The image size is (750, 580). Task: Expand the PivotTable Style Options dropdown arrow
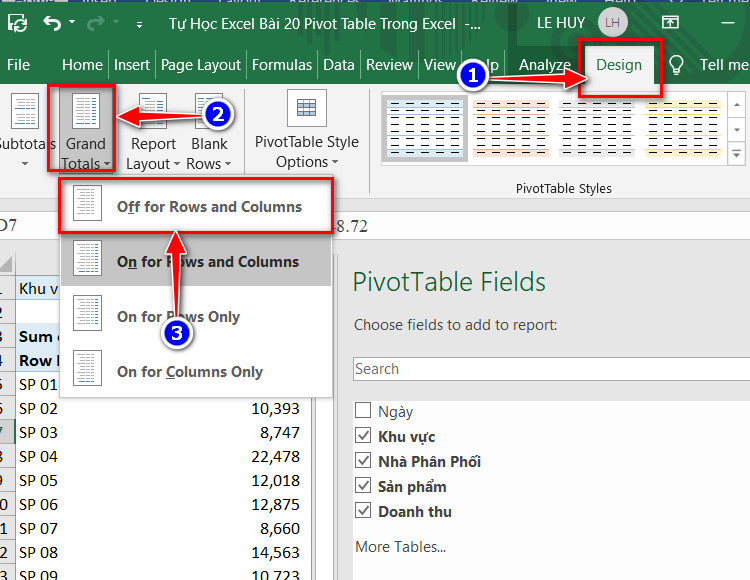[x=334, y=162]
